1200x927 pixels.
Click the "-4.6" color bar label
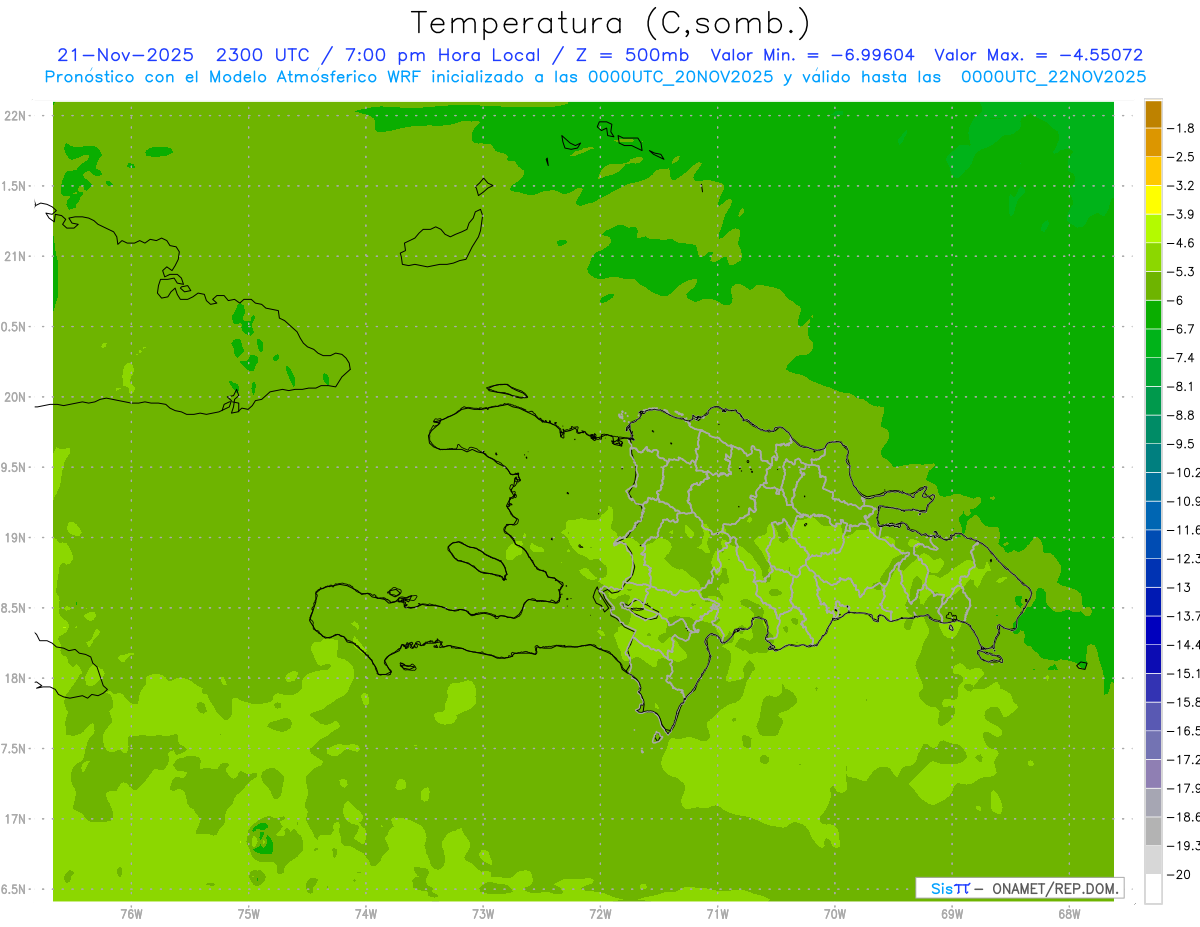click(x=1183, y=243)
